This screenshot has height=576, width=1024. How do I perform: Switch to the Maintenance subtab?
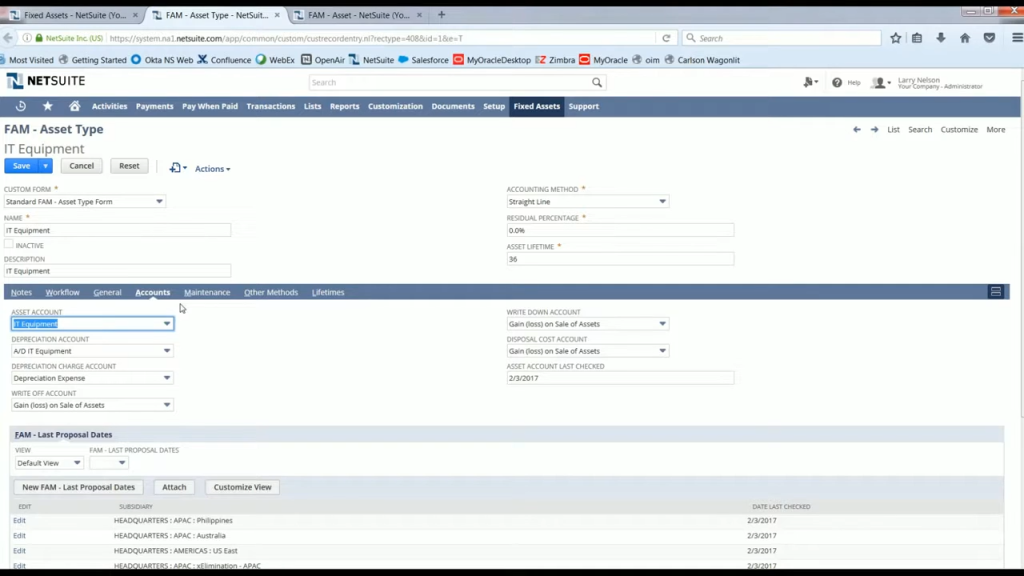click(206, 292)
